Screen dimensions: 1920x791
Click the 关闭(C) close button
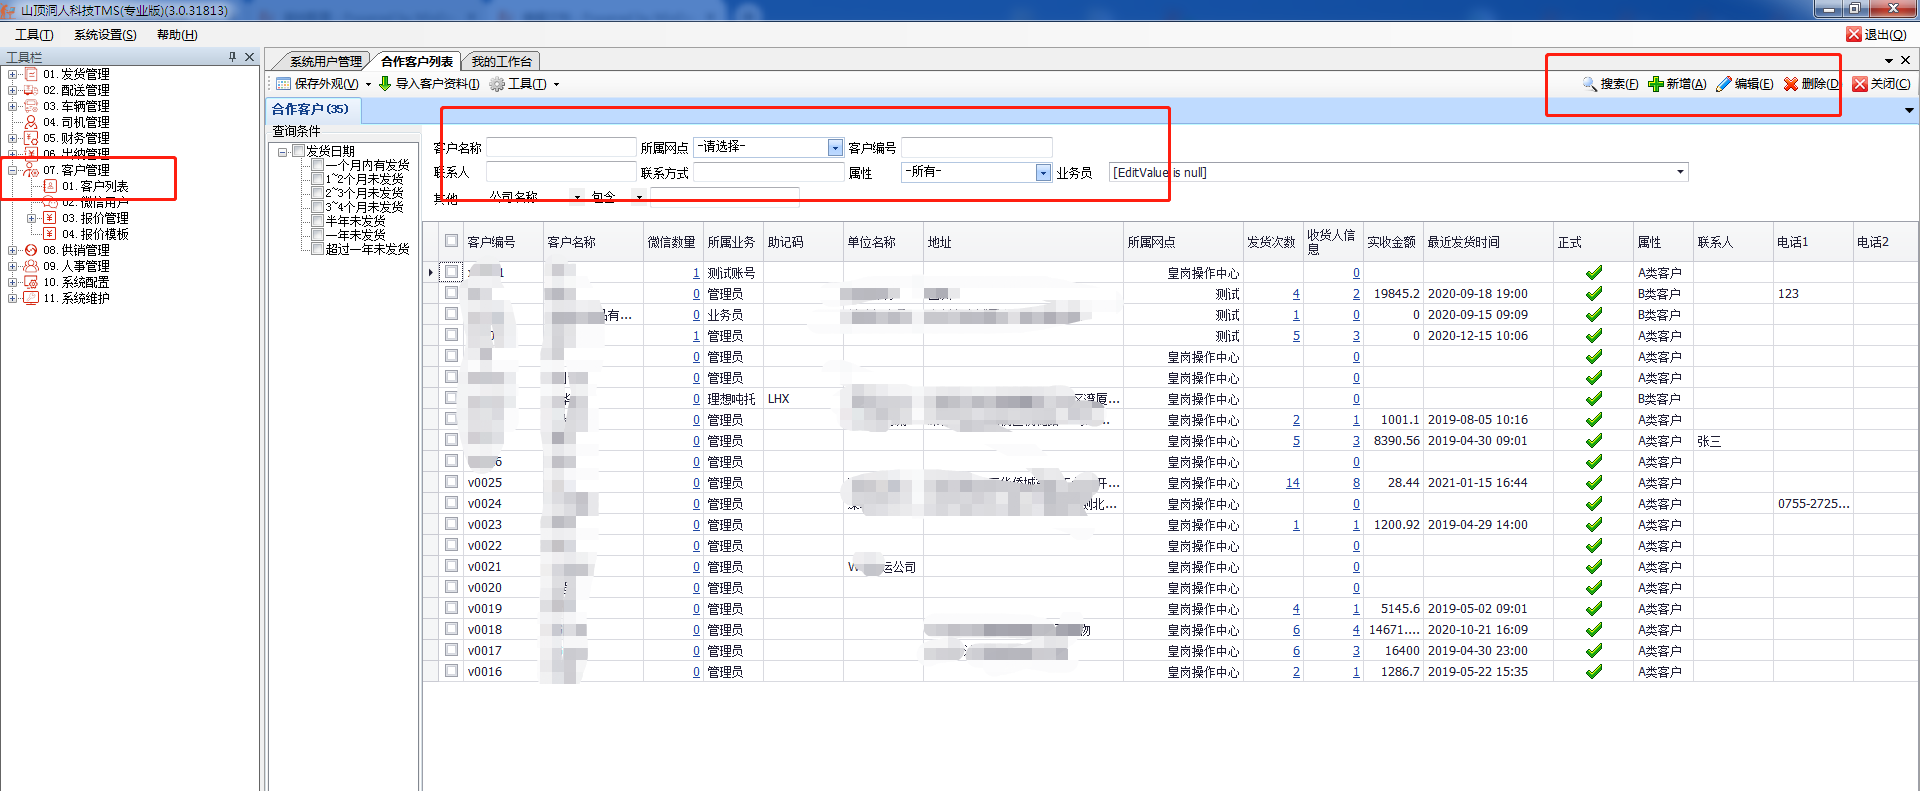pyautogui.click(x=1881, y=84)
